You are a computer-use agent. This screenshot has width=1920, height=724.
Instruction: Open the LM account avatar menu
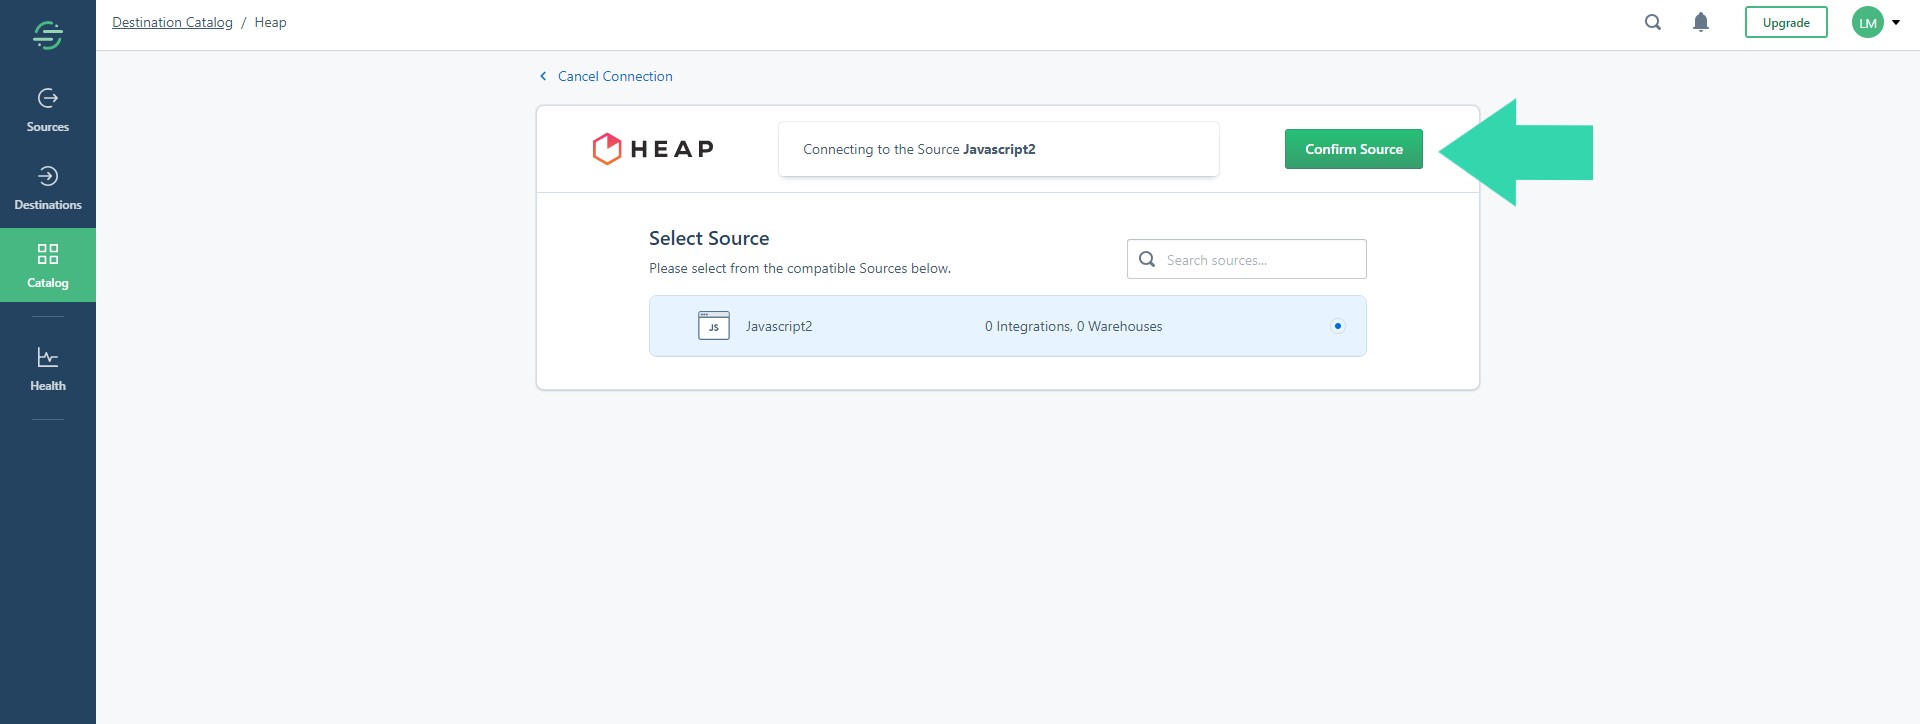1867,21
